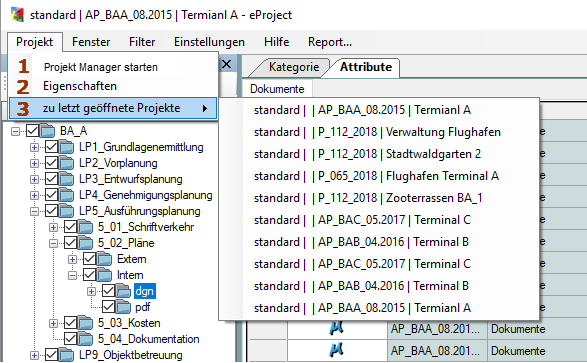Click the LP5_Ausführungsplanung folder icon
Screen dimensions: 587x363
click(66, 211)
